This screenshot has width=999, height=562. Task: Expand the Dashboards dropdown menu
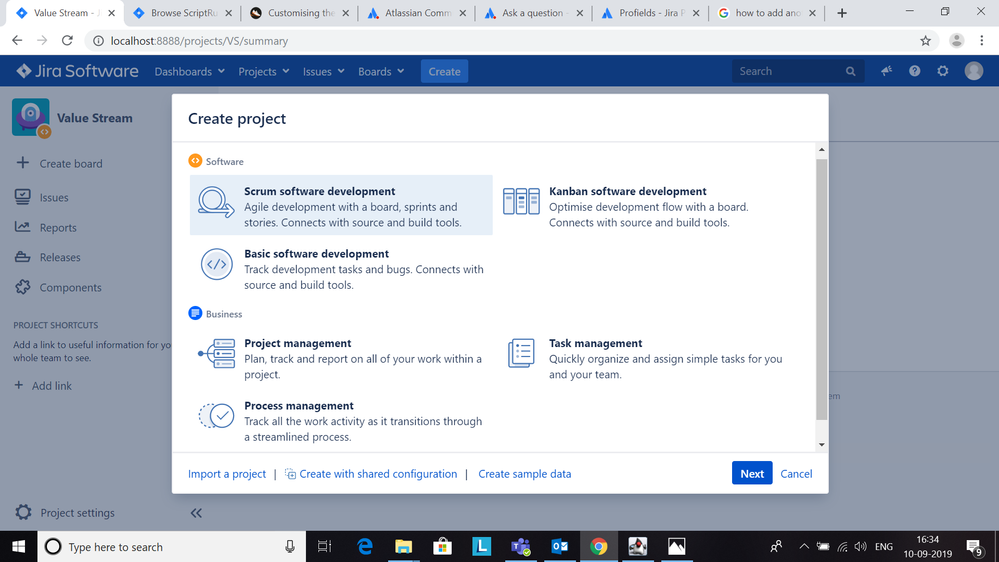189,71
